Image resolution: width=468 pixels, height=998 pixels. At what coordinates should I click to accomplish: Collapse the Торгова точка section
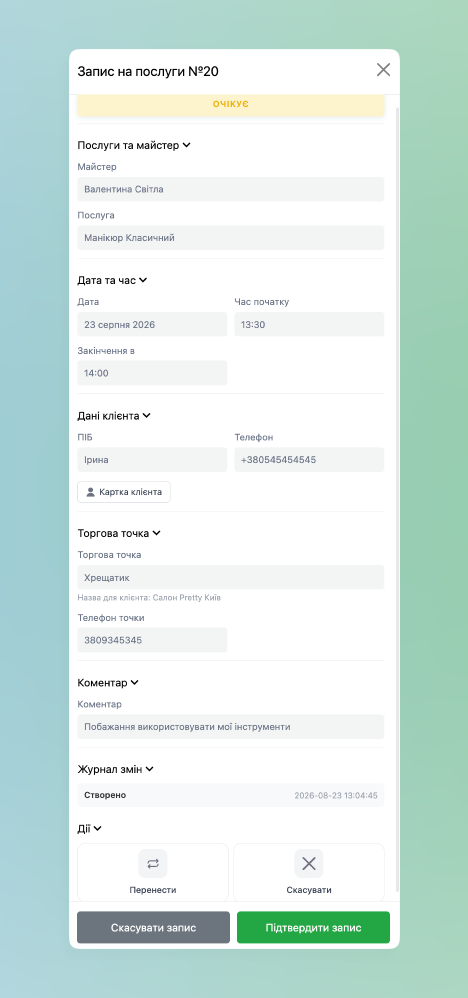(x=157, y=533)
